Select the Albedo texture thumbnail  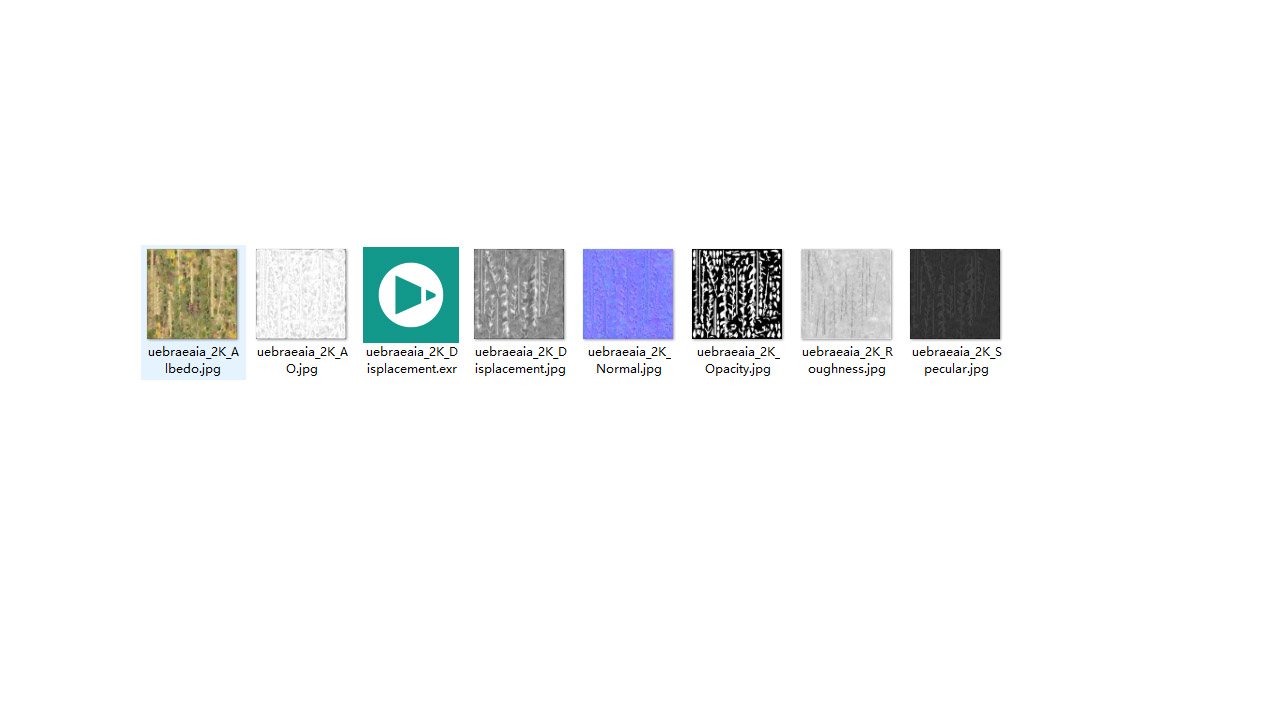[x=192, y=294]
